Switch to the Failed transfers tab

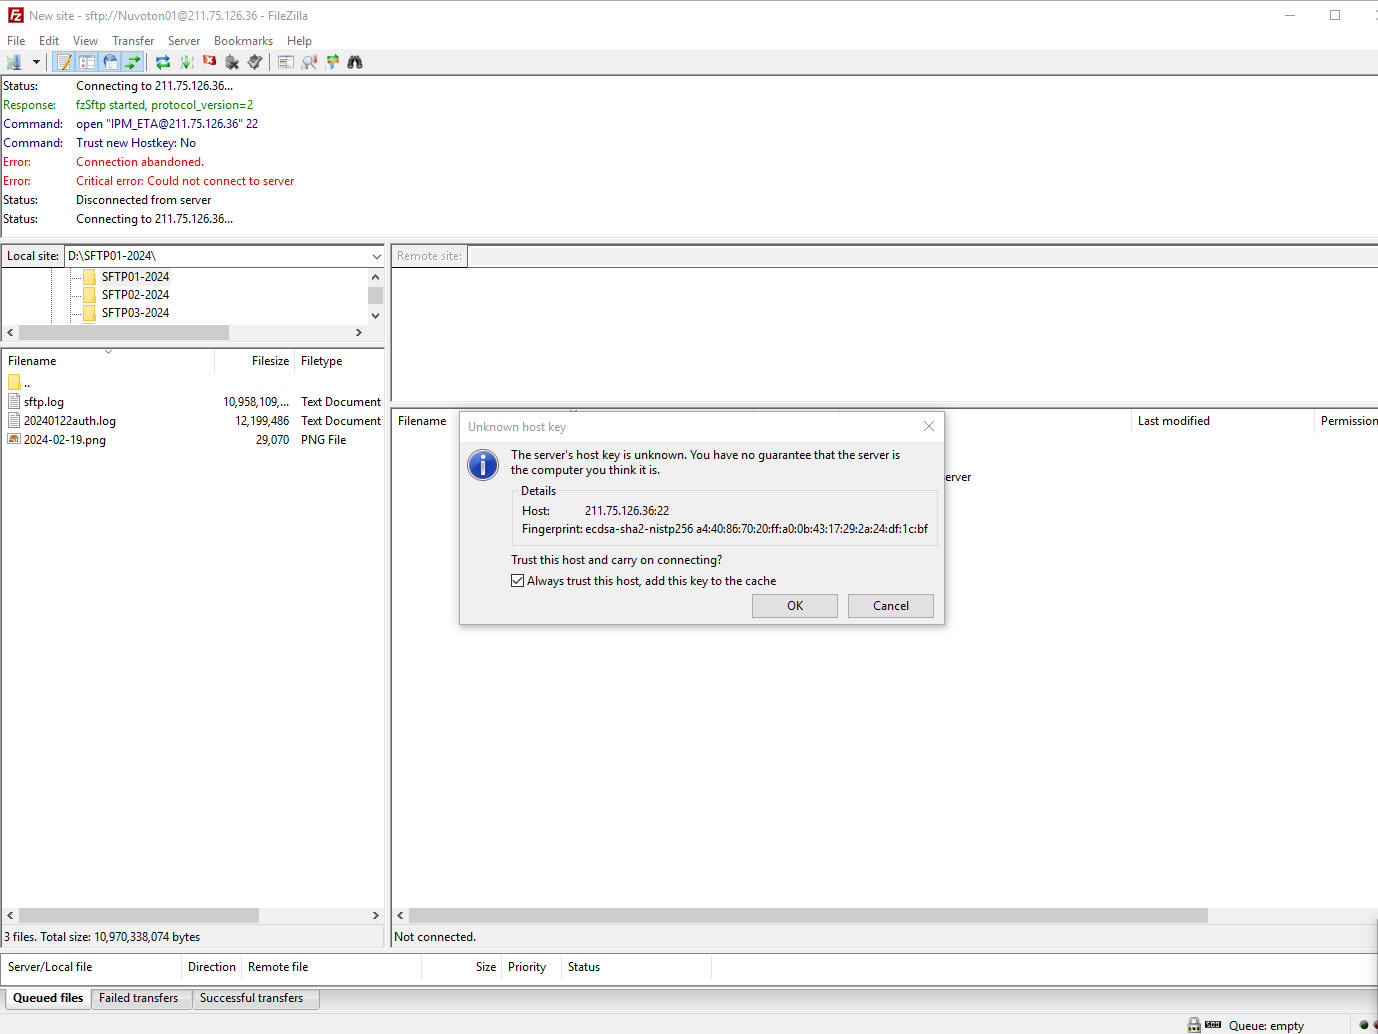(x=138, y=998)
